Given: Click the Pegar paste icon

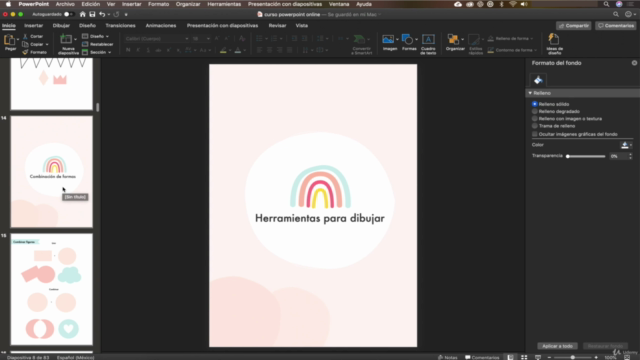Looking at the screenshot, I should tap(9, 40).
